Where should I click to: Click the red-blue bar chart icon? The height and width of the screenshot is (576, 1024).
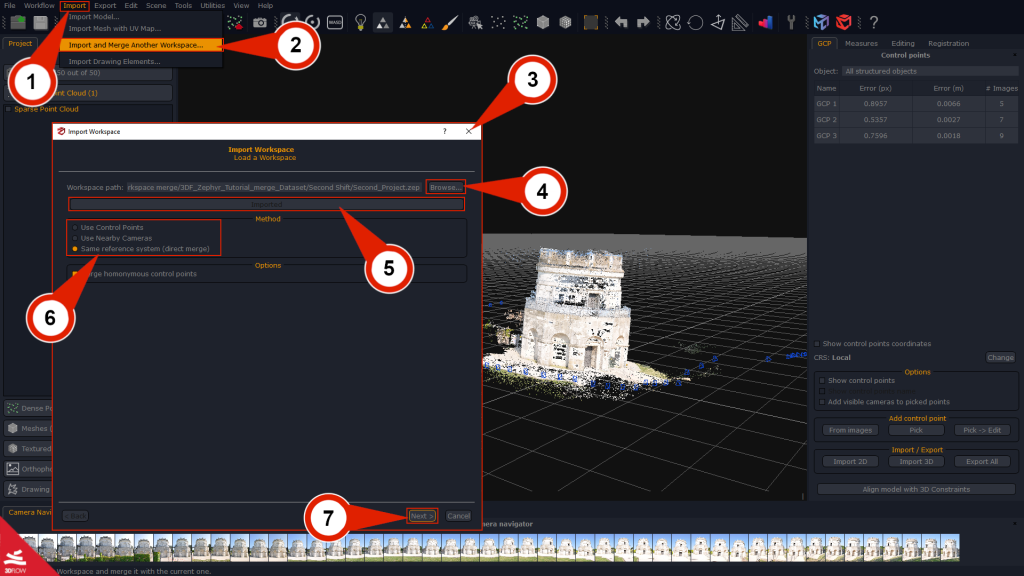(x=765, y=22)
